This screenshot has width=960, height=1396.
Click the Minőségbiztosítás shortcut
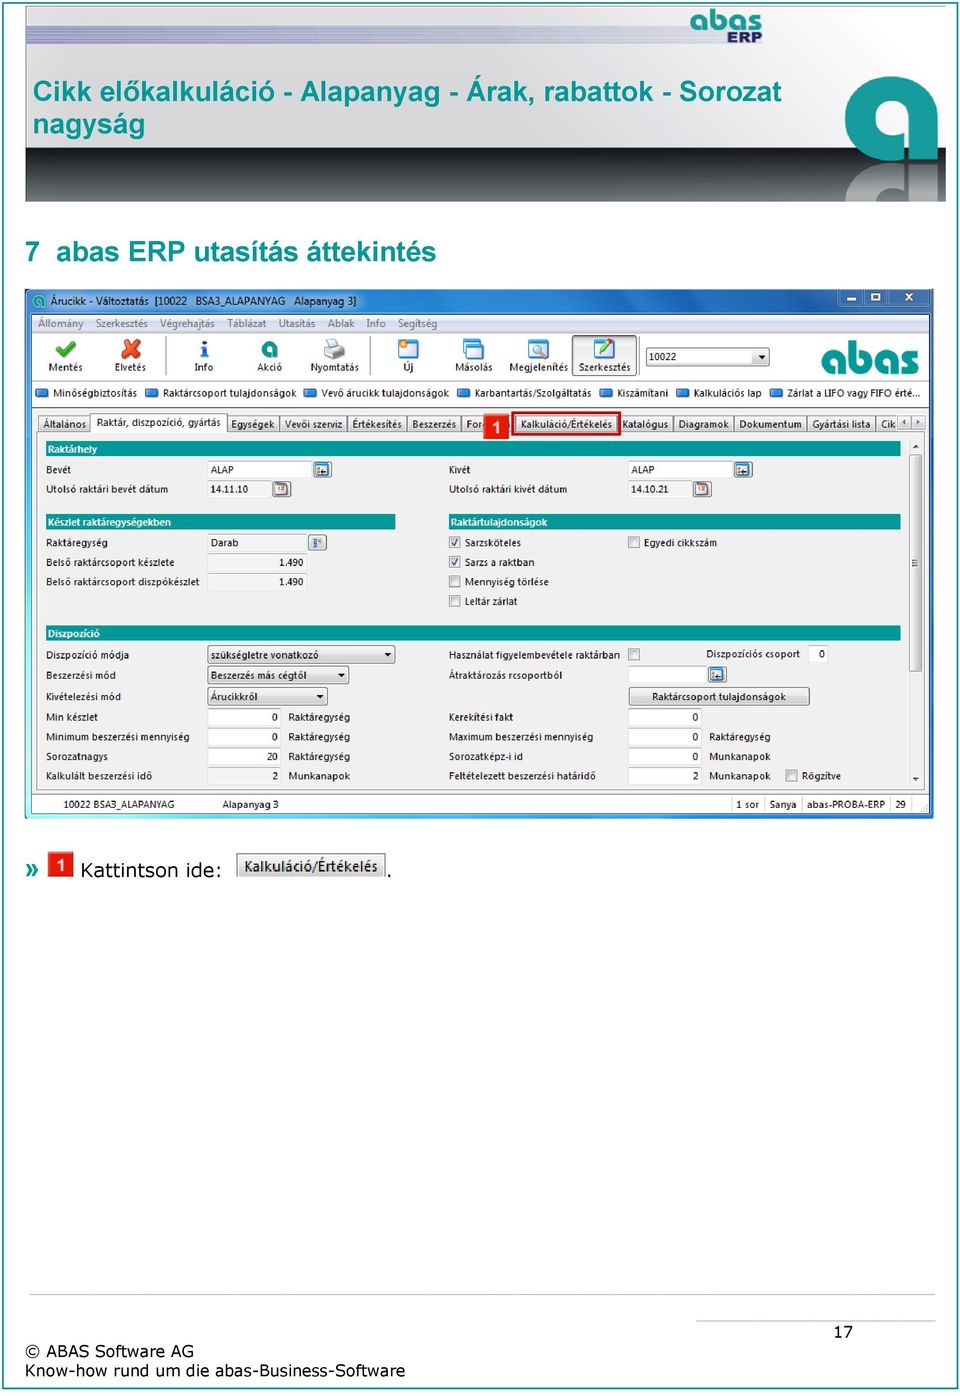click(87, 393)
